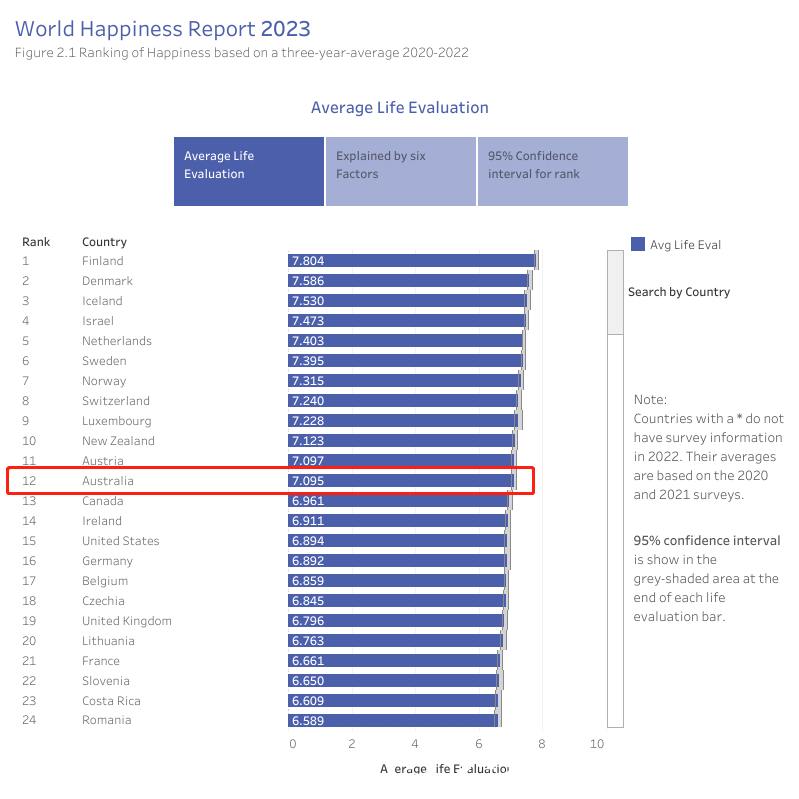Click the World Happiness Report 2023 title
Viewport: 799px width, 799px height.
[x=163, y=29]
